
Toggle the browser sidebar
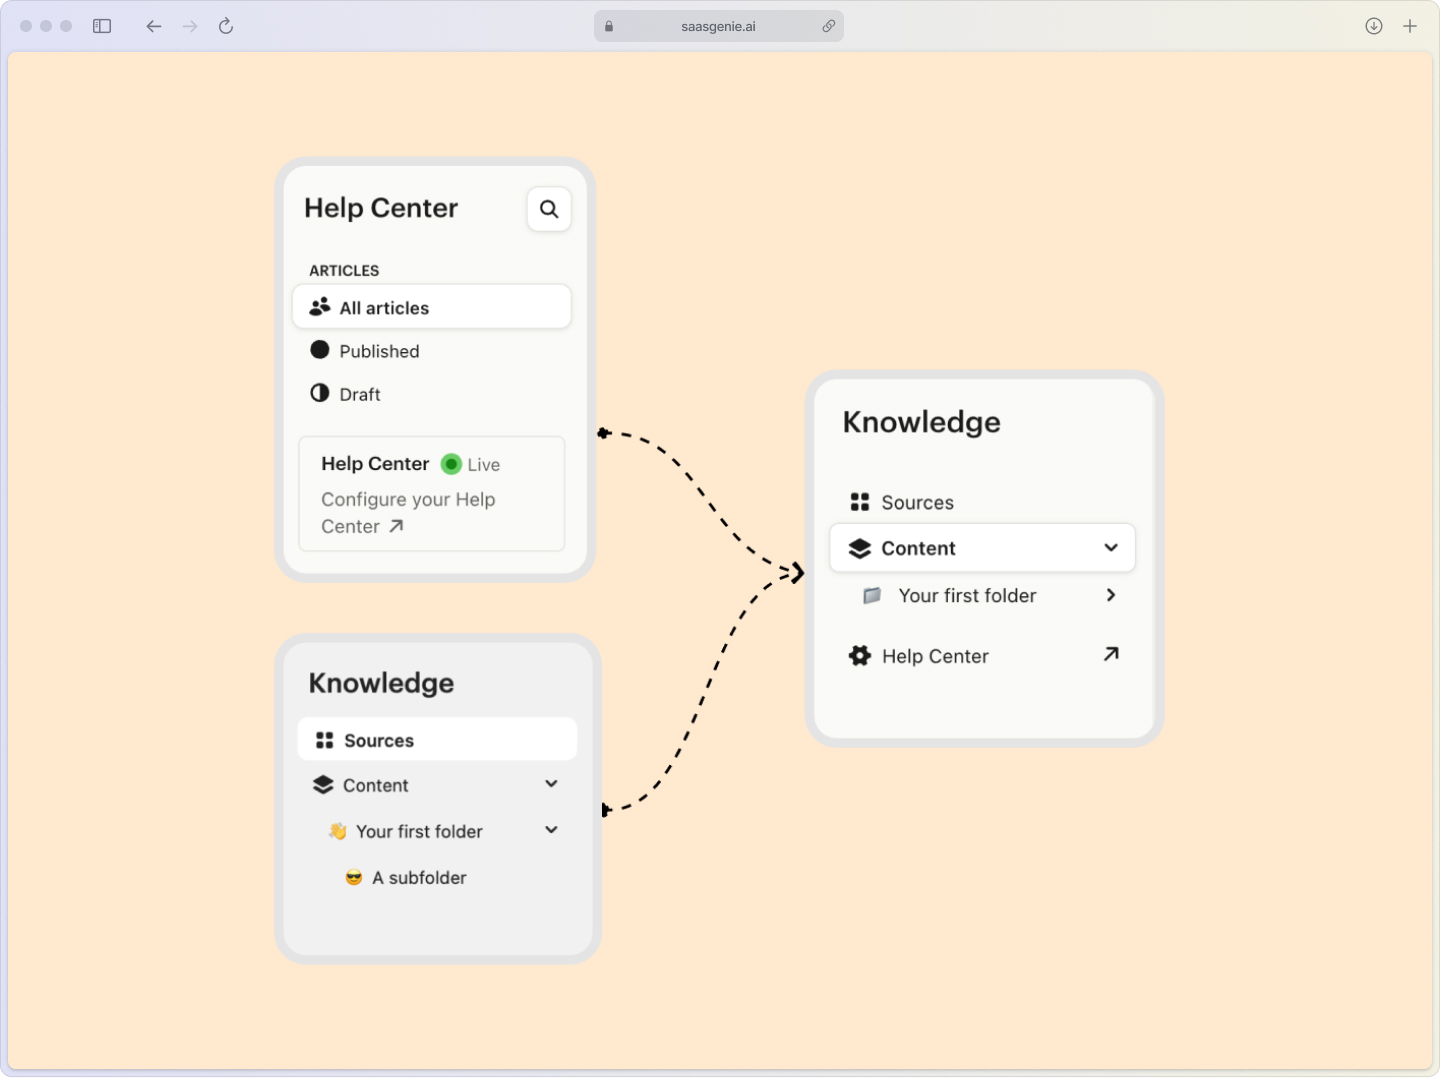point(101,26)
